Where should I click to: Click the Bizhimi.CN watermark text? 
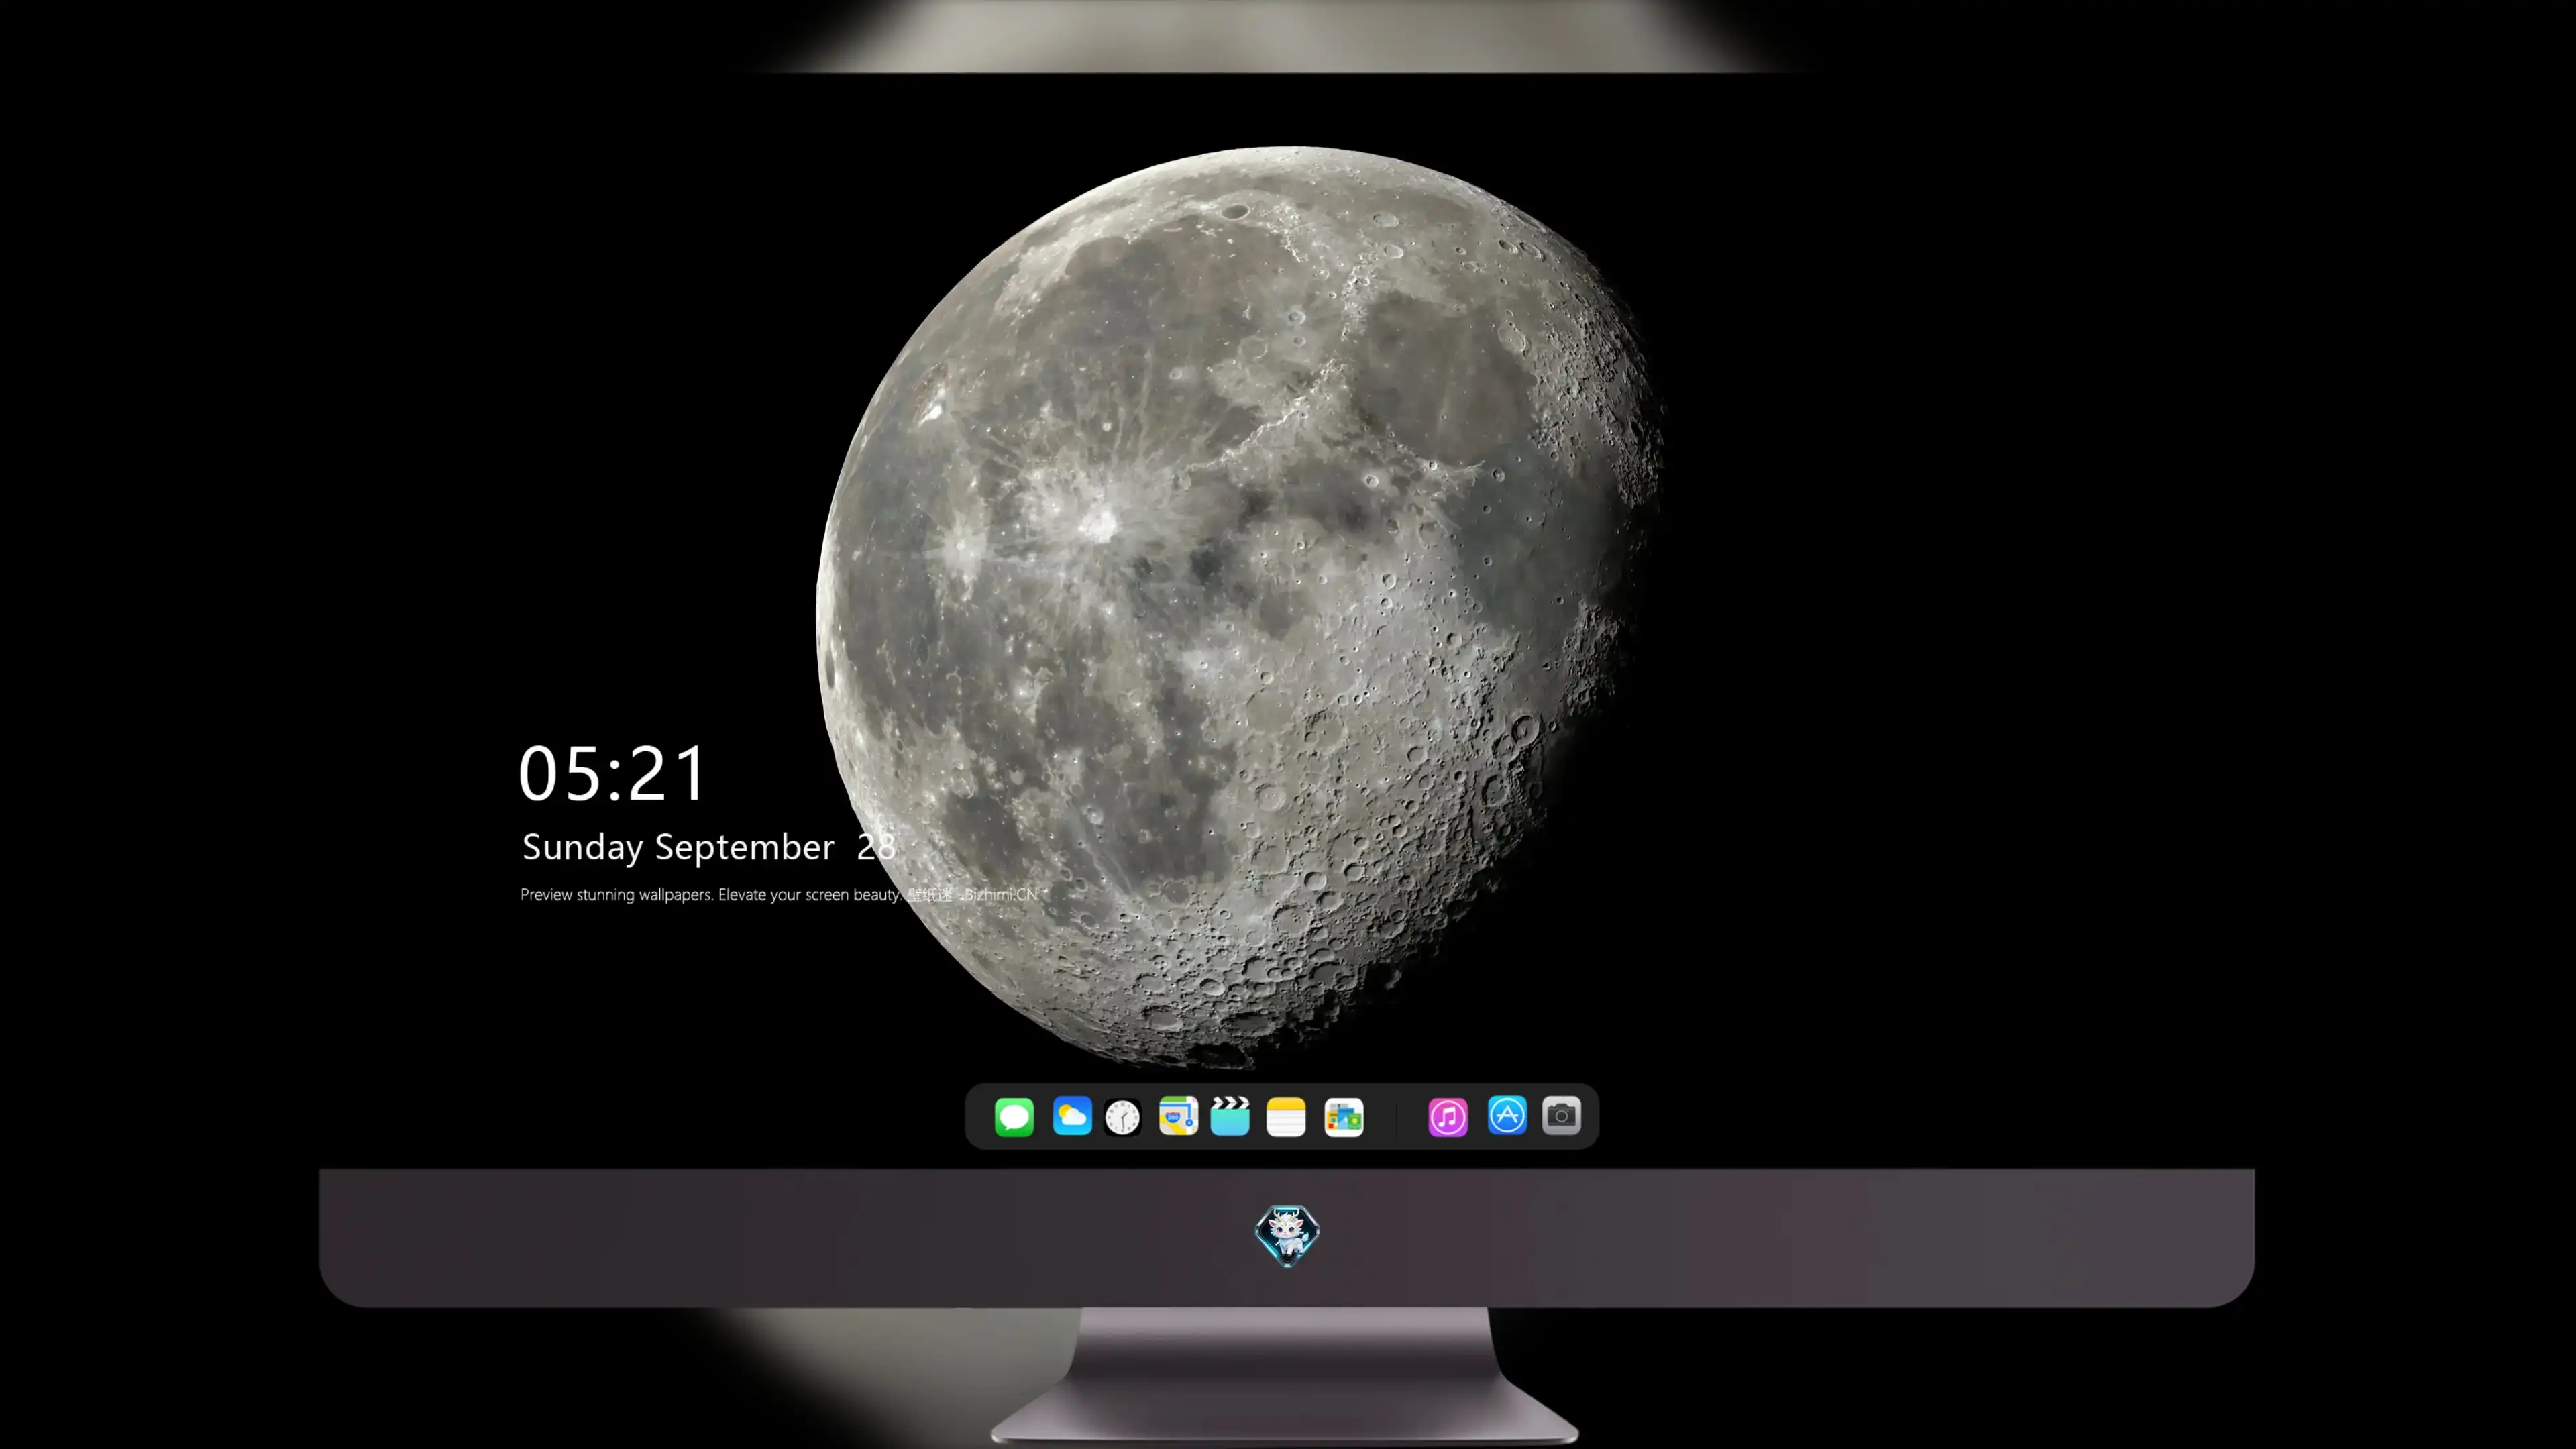(x=1001, y=894)
